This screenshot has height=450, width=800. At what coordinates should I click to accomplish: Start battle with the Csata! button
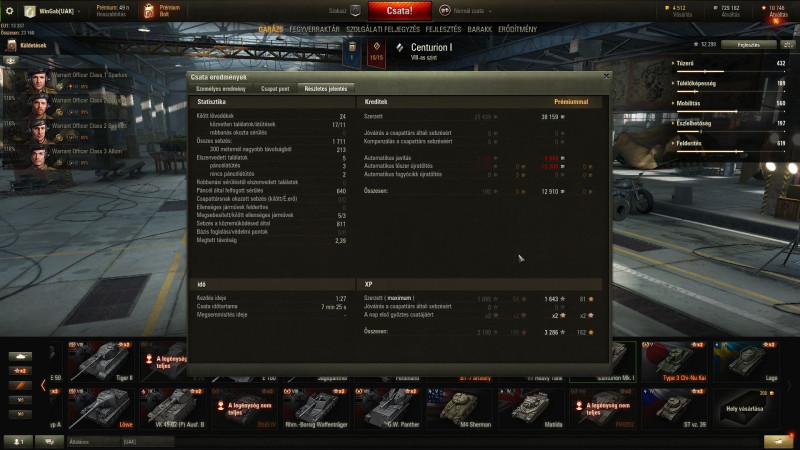coord(399,11)
